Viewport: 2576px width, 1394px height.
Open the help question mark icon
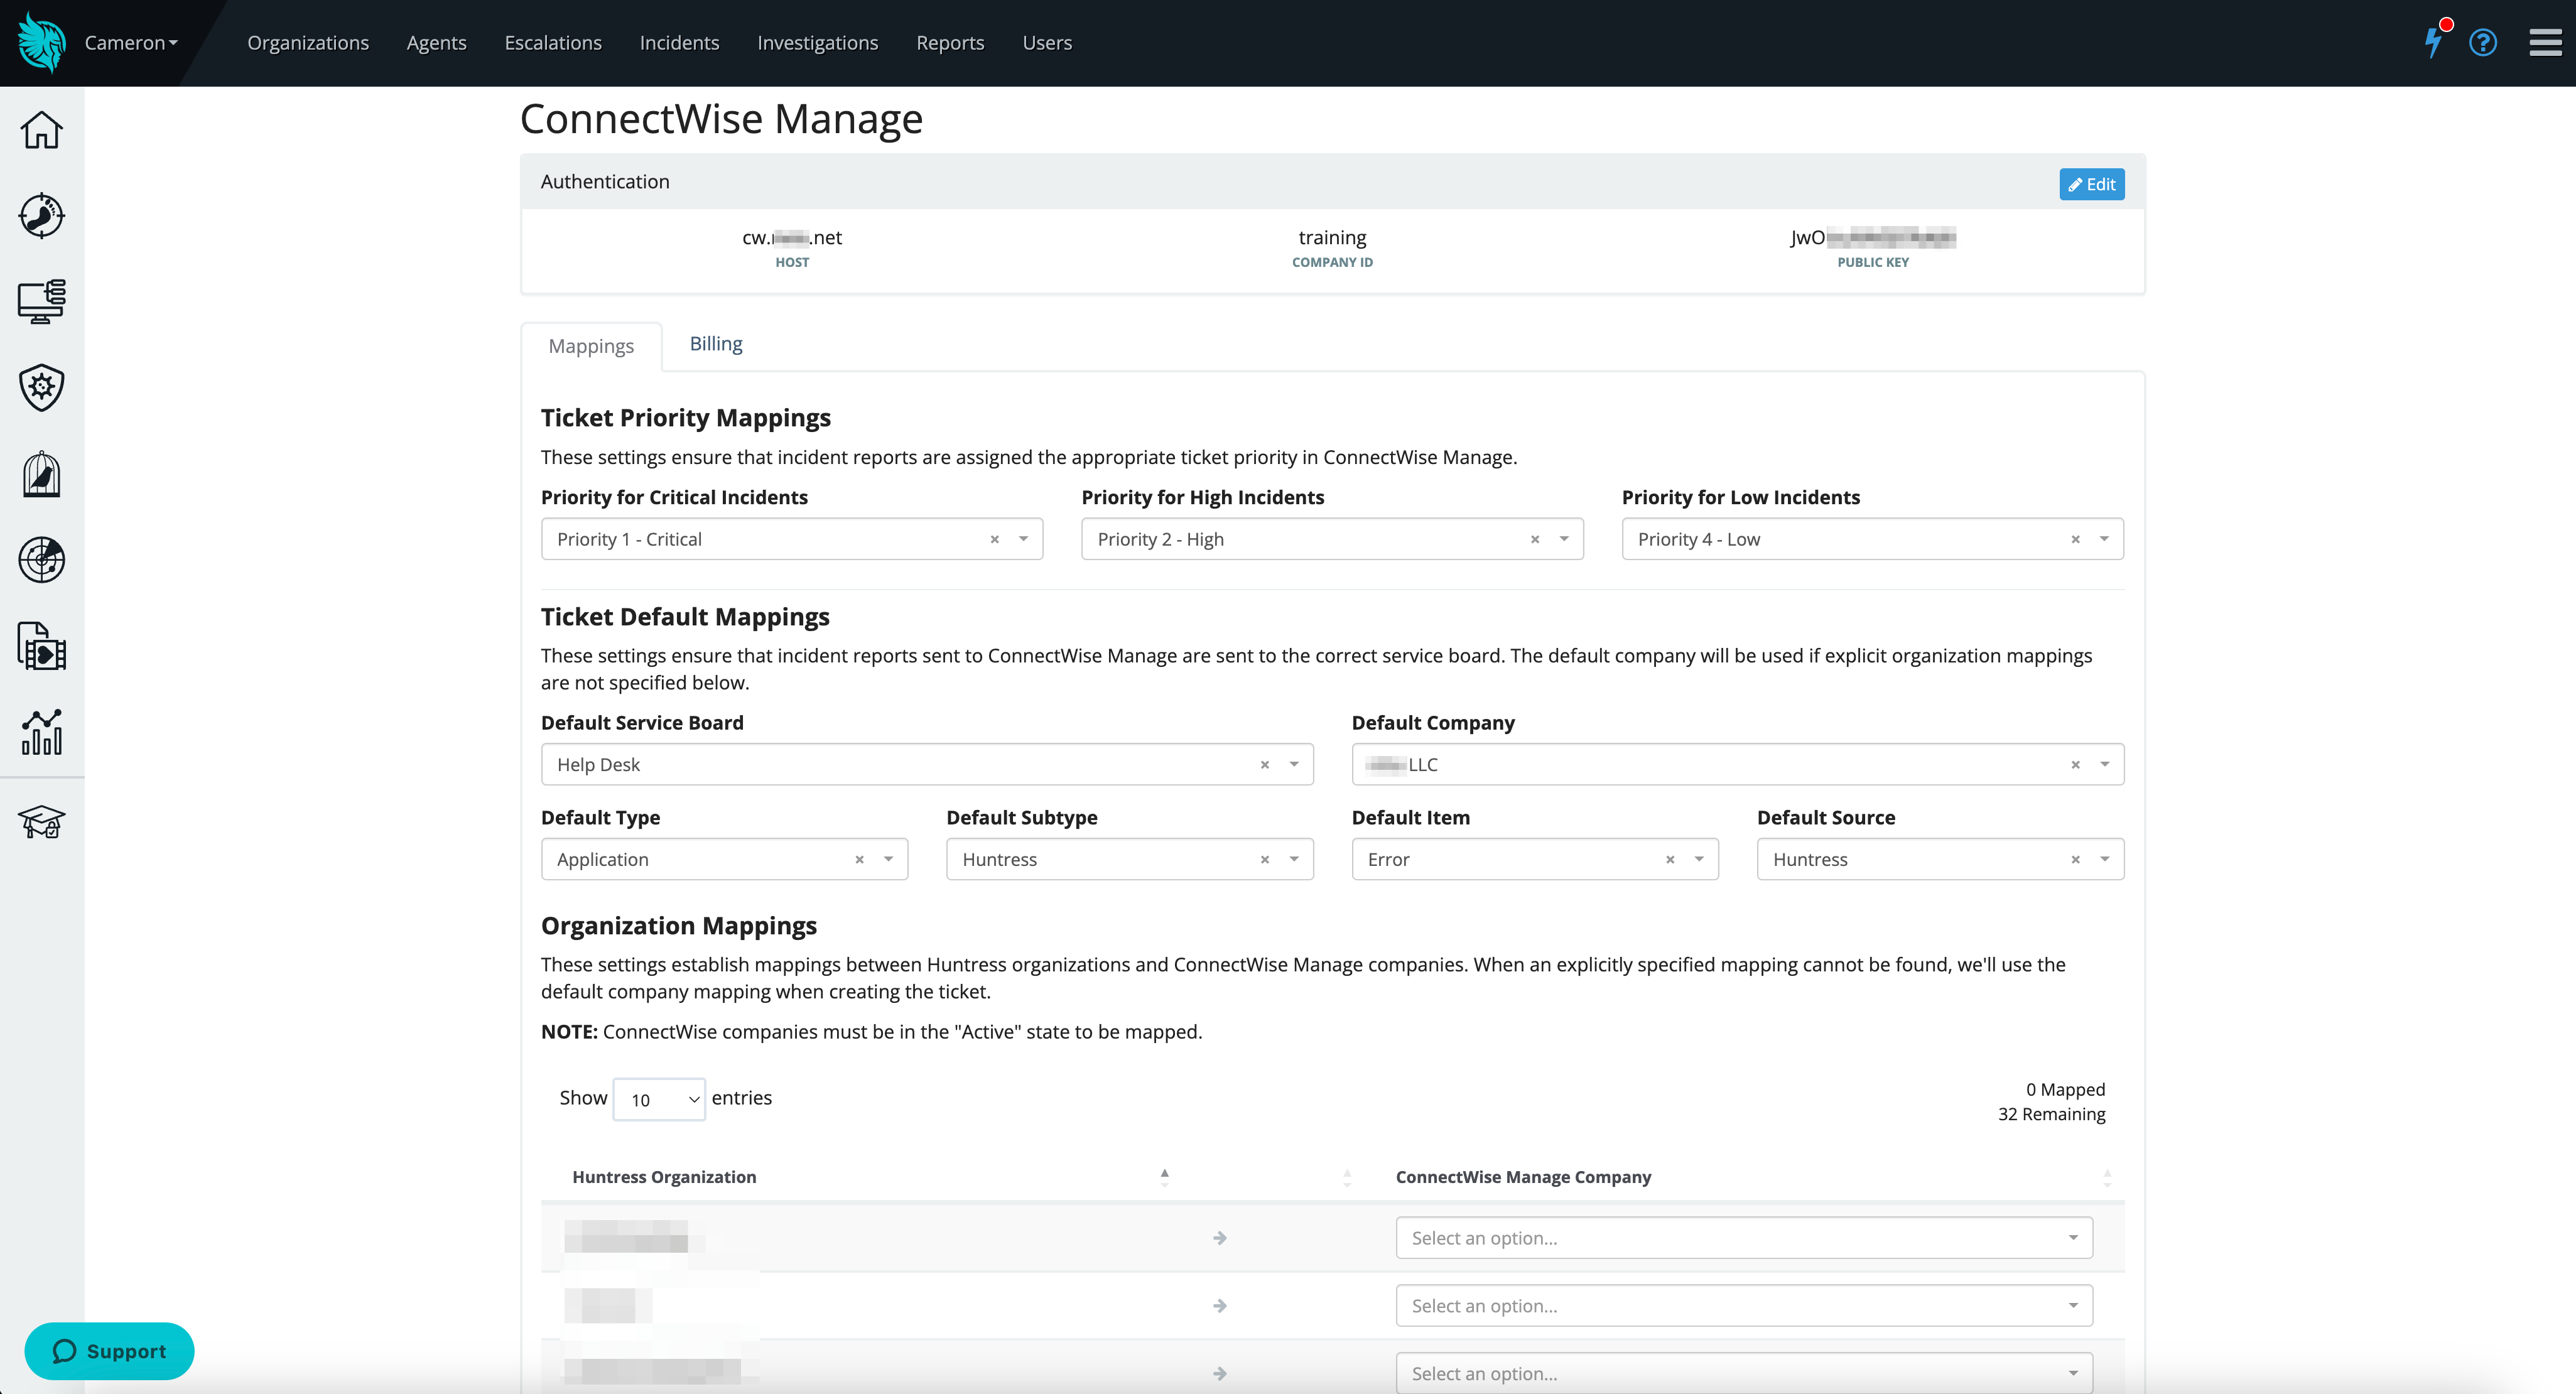coord(2483,42)
